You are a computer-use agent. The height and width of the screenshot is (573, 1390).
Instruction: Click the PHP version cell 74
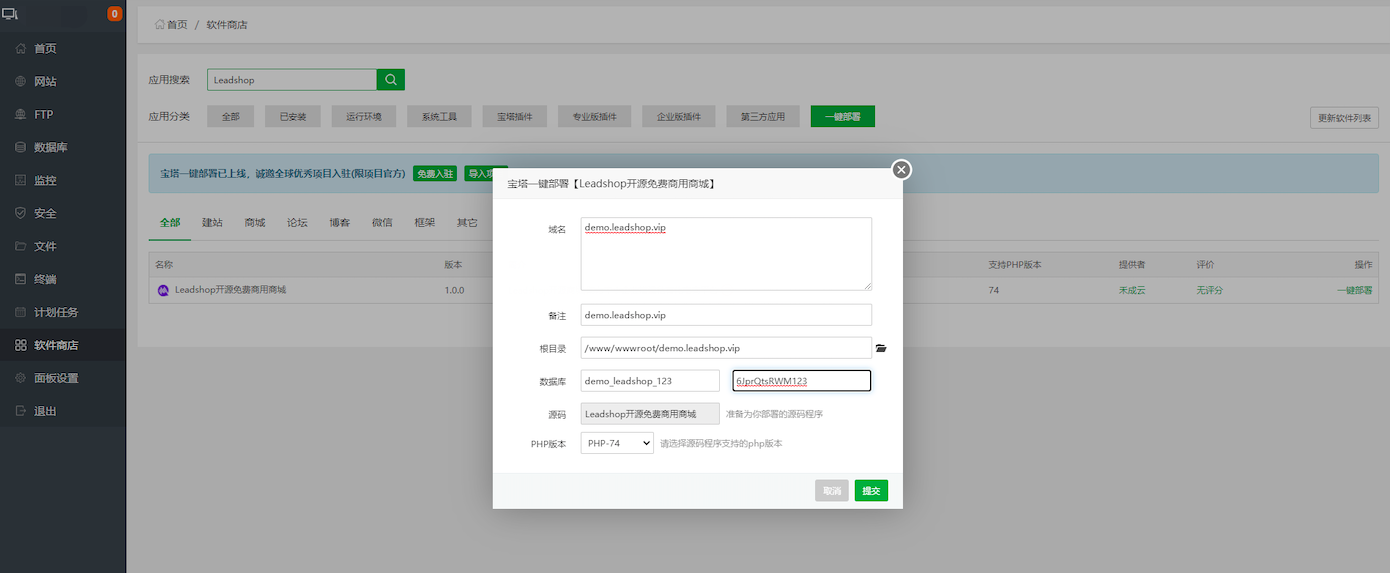[x=994, y=290]
